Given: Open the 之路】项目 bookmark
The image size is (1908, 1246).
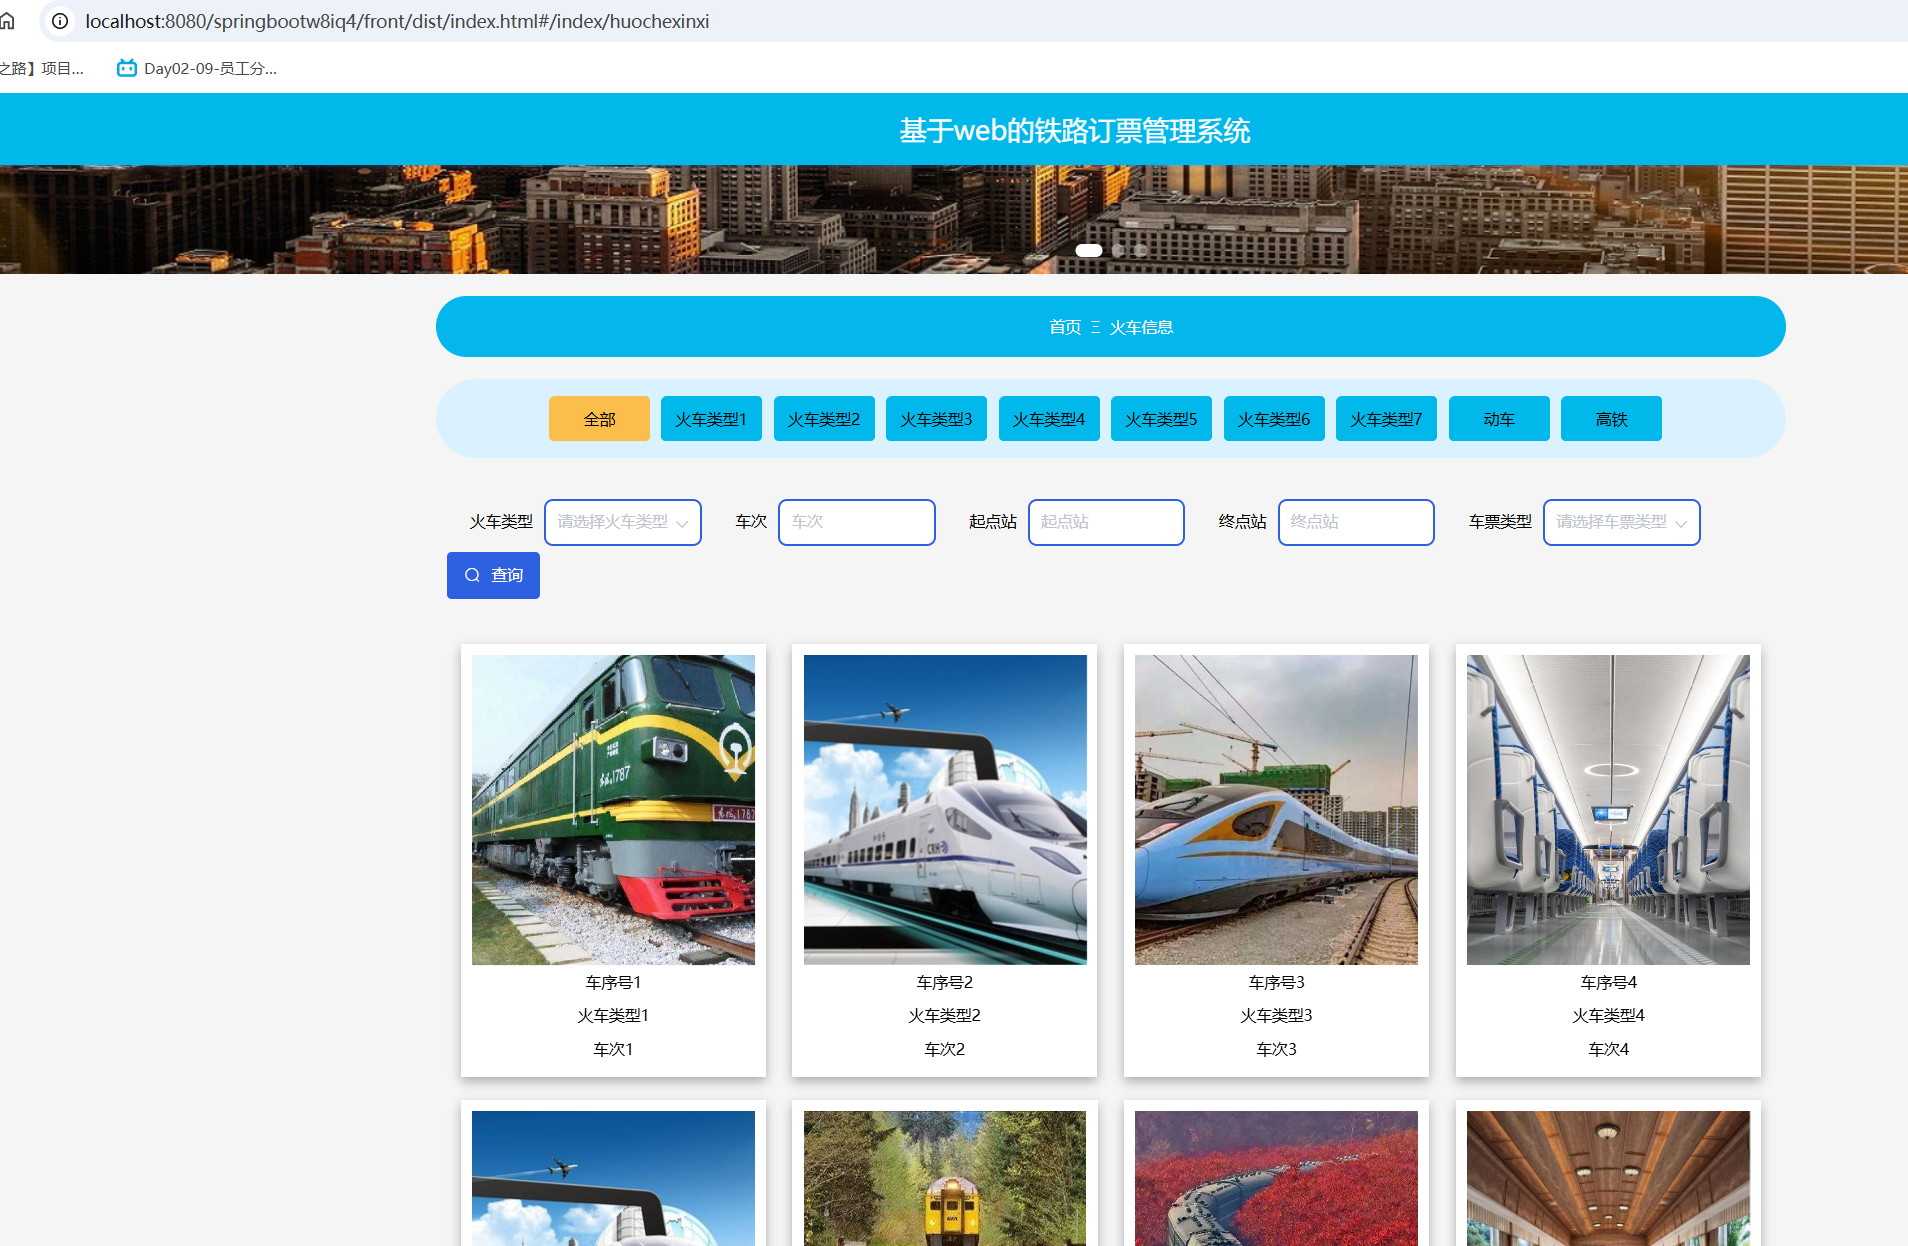Looking at the screenshot, I should [42, 68].
